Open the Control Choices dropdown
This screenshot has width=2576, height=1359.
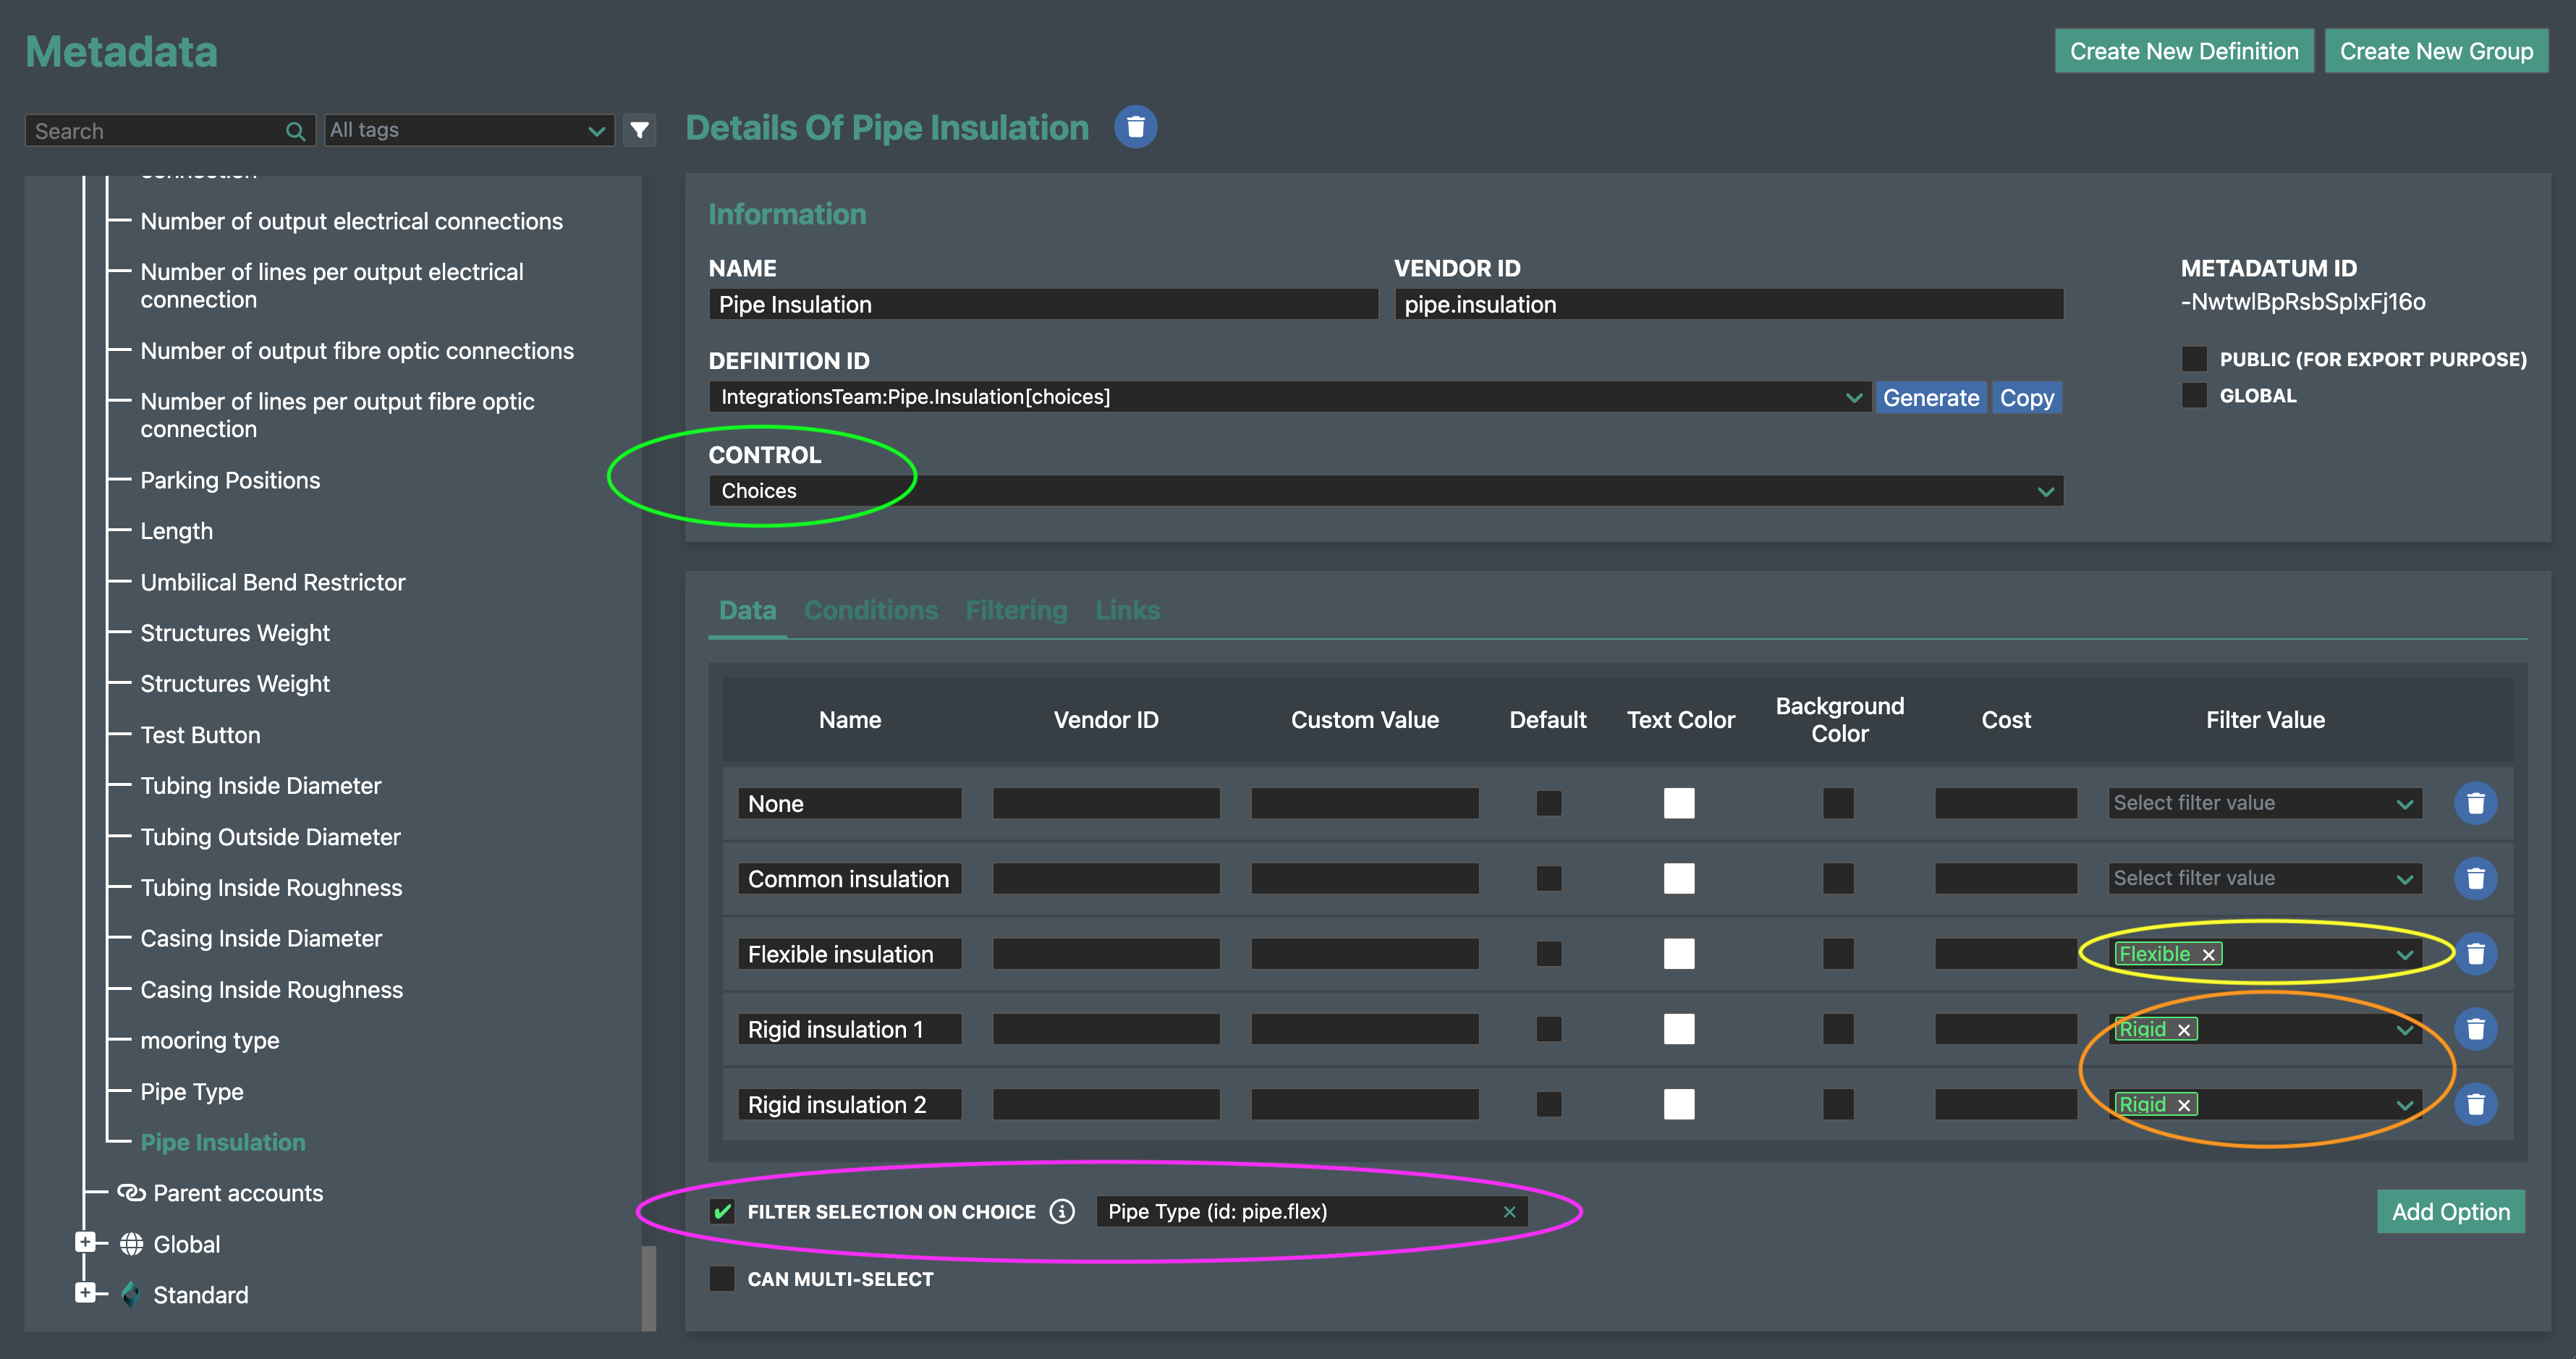1386,491
